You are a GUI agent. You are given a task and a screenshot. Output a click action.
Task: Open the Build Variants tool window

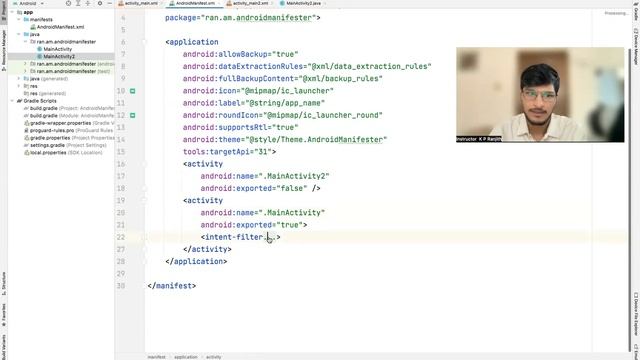coord(4,347)
